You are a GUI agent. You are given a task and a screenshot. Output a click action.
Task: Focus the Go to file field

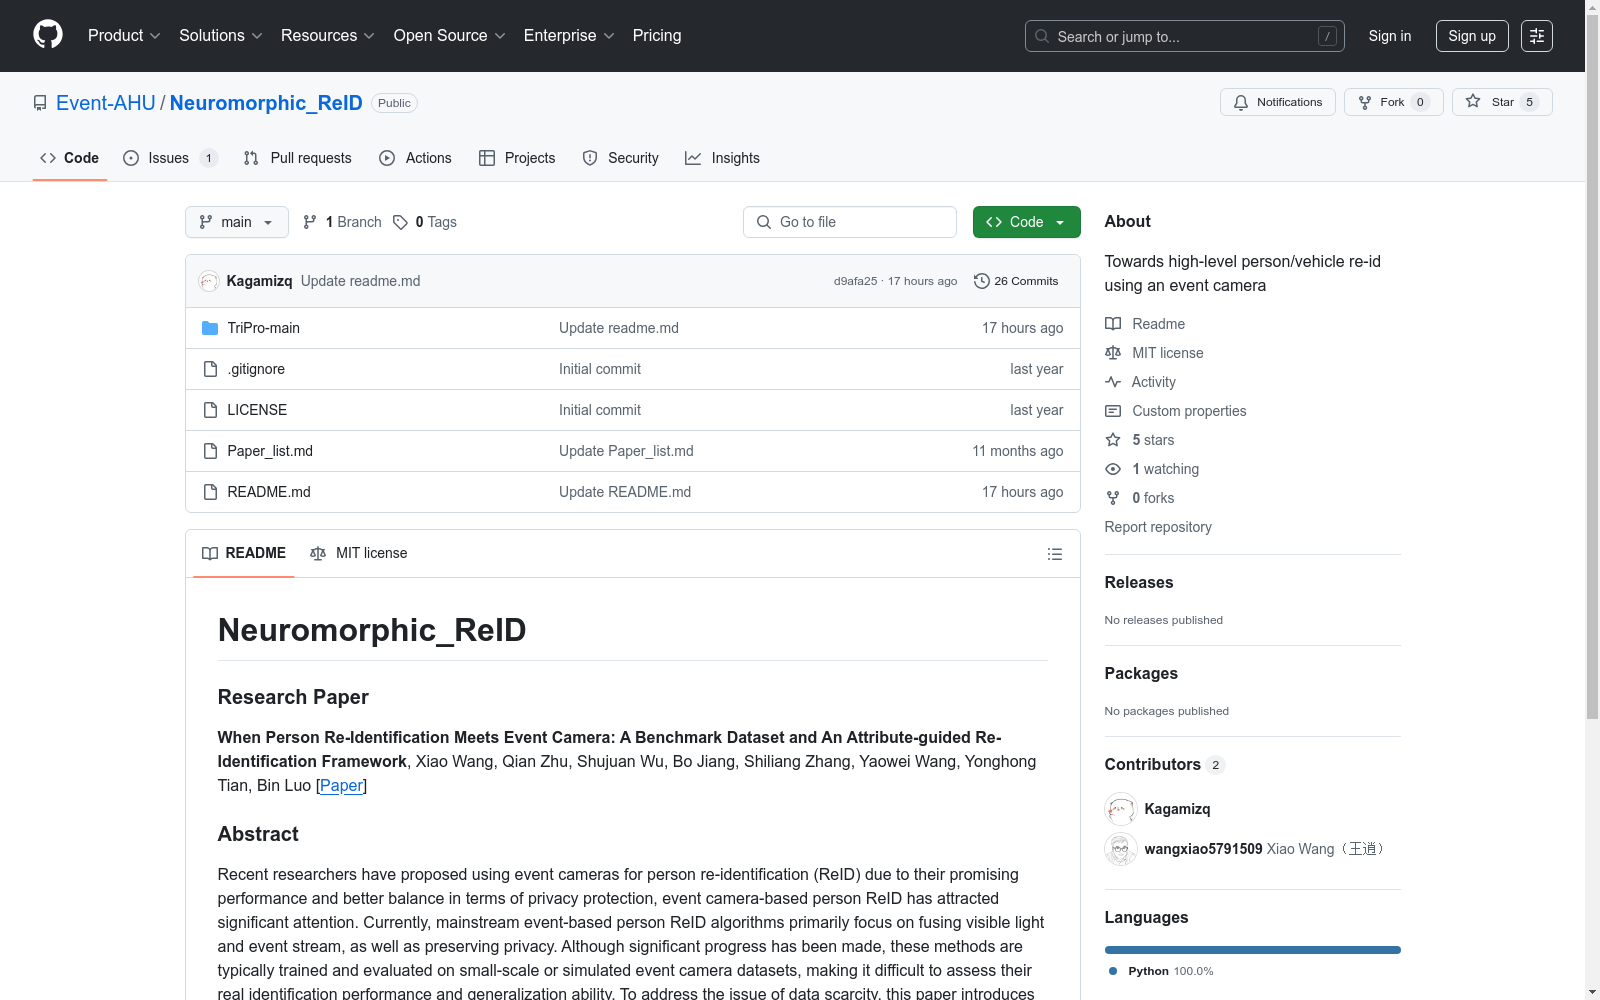point(850,222)
